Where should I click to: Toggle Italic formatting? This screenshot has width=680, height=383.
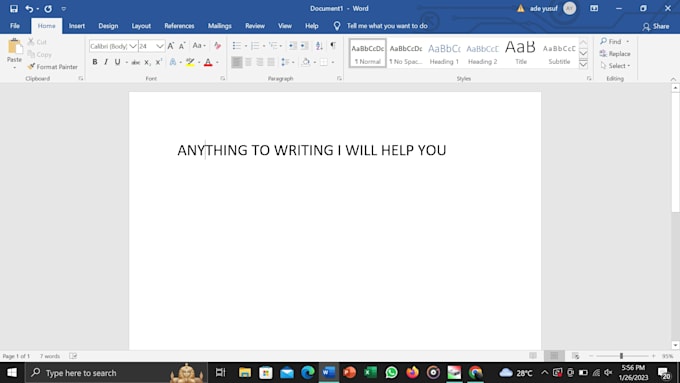coord(106,62)
